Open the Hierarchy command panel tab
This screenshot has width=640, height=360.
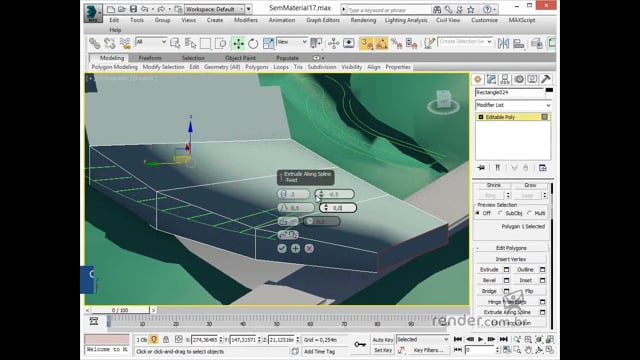coord(505,79)
